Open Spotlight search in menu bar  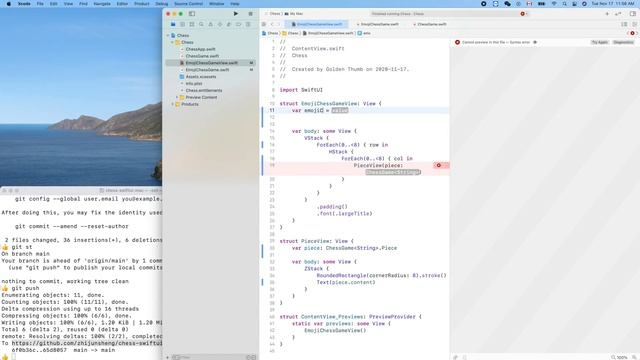(564, 4)
